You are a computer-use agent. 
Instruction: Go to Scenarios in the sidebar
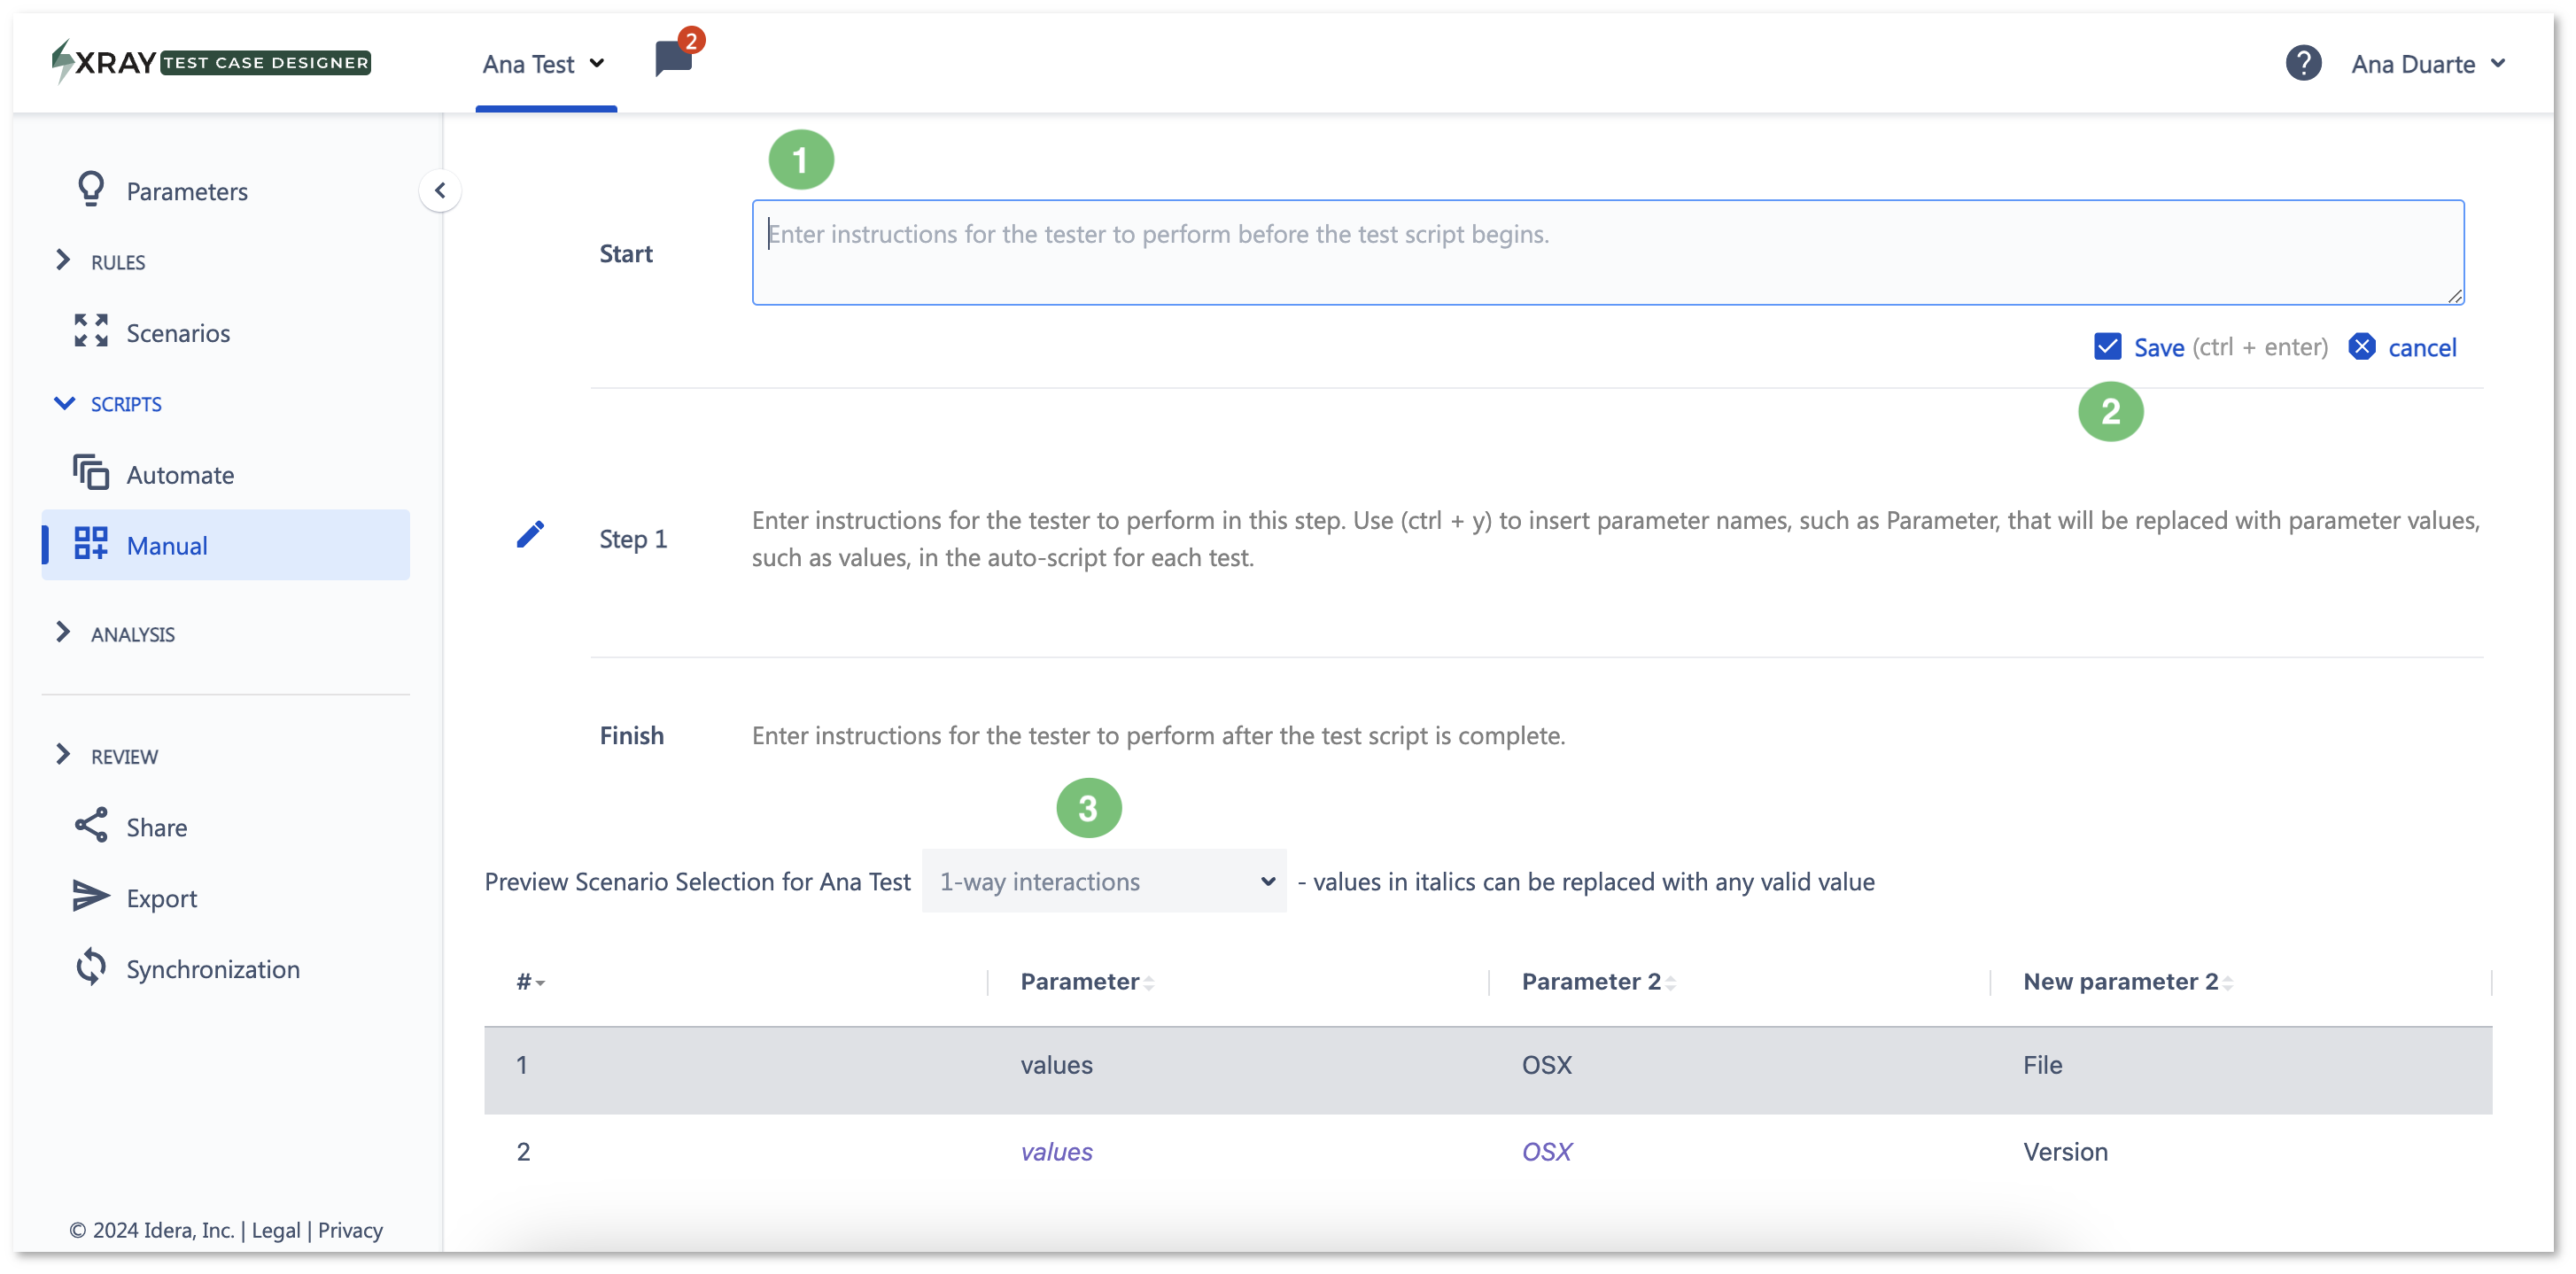point(178,333)
